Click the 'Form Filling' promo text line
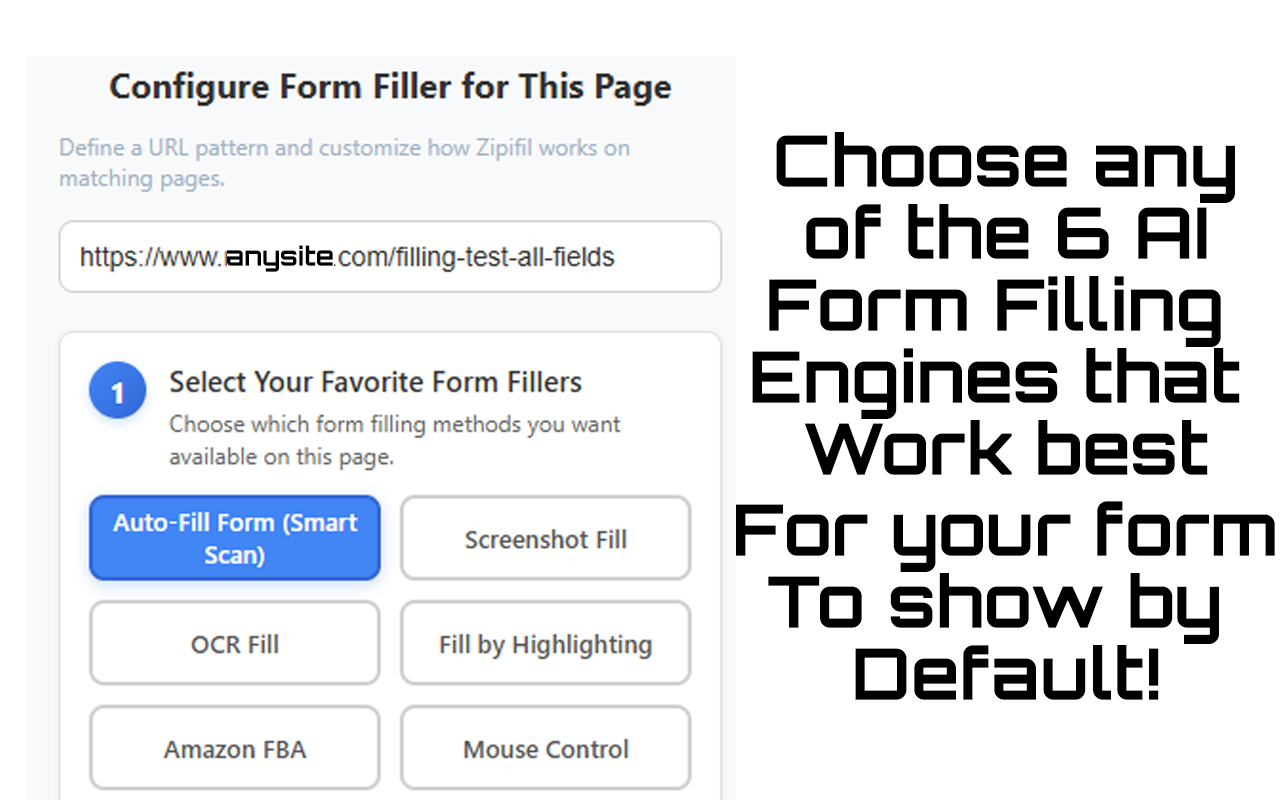This screenshot has width=1280, height=800. coord(996,305)
